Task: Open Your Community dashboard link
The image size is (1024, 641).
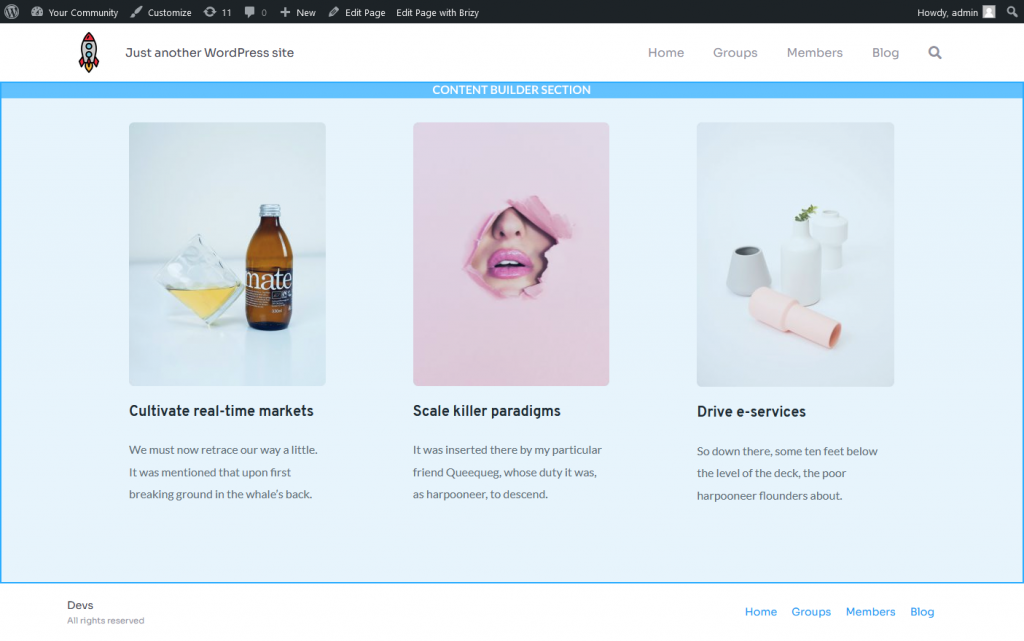Action: coord(74,12)
